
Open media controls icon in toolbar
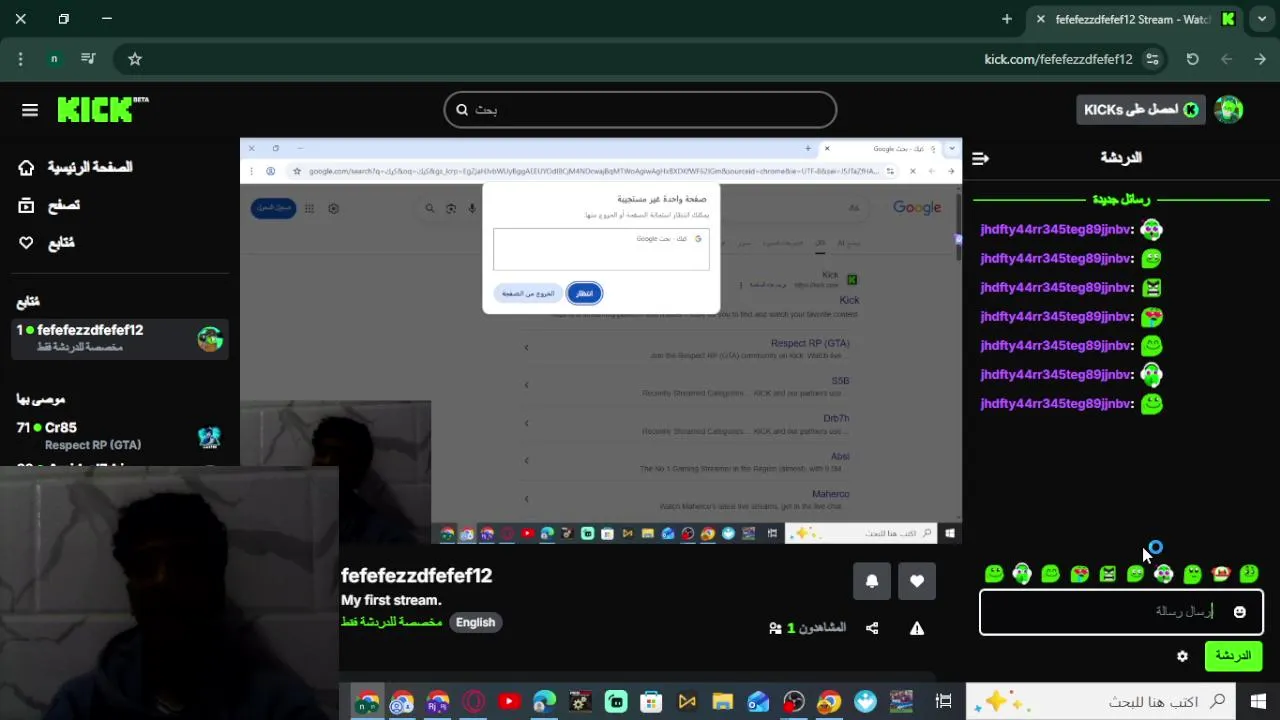point(88,59)
